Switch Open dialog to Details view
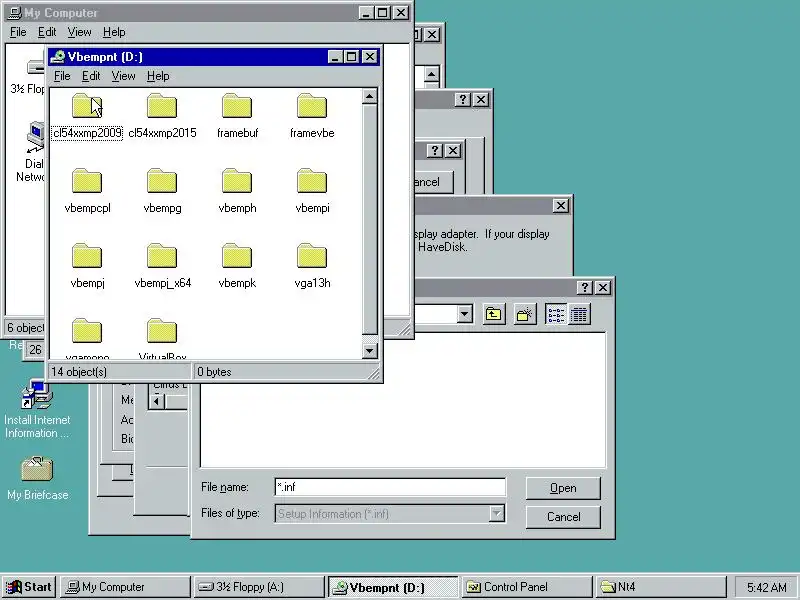Viewport: 800px width, 600px height. (x=579, y=314)
